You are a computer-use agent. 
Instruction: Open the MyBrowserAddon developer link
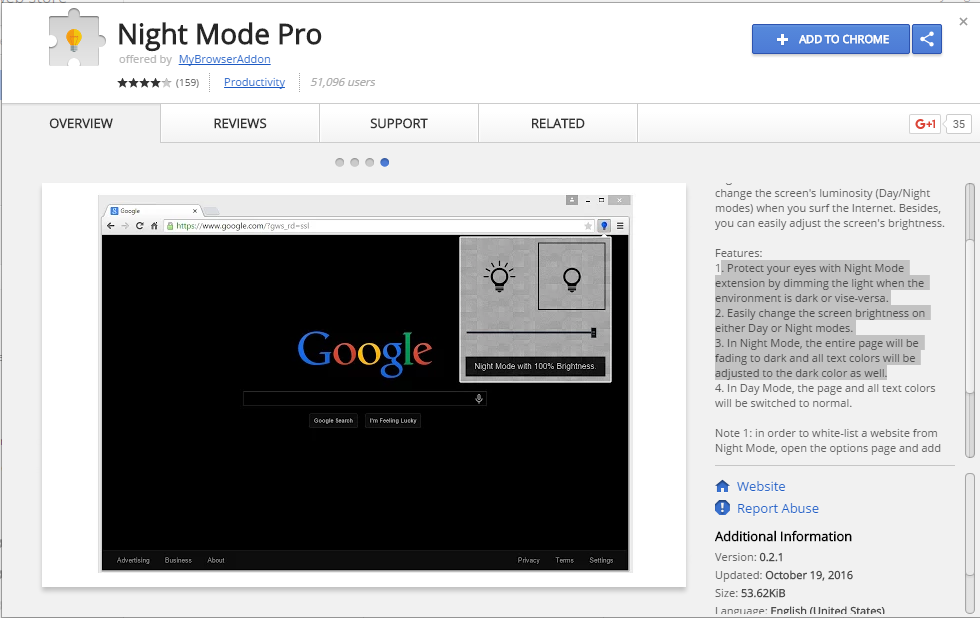tap(224, 59)
